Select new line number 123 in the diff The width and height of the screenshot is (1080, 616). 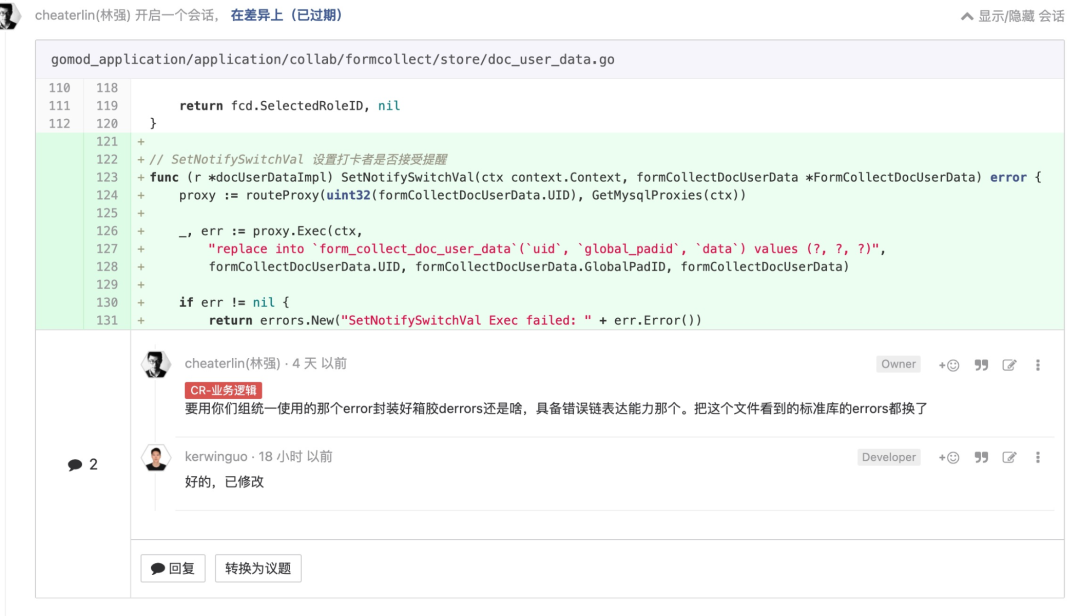(107, 177)
